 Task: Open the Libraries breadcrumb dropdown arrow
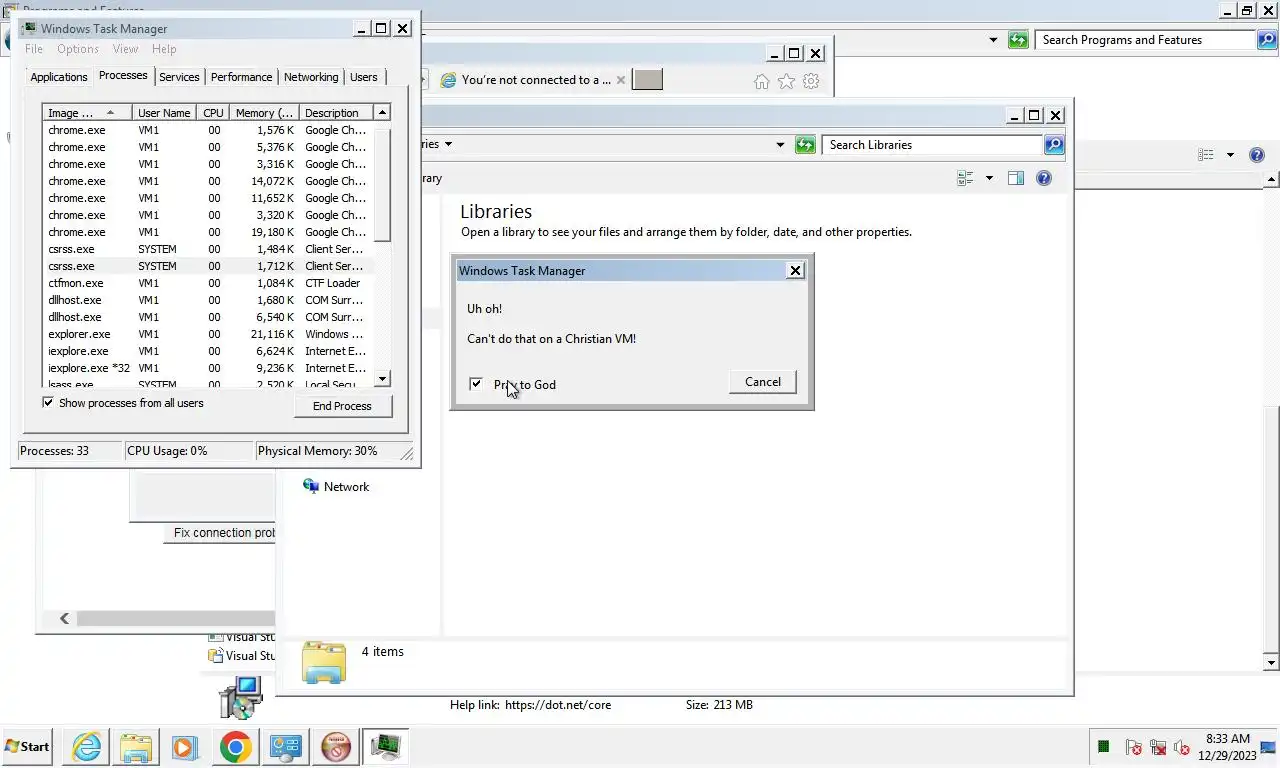(x=448, y=144)
